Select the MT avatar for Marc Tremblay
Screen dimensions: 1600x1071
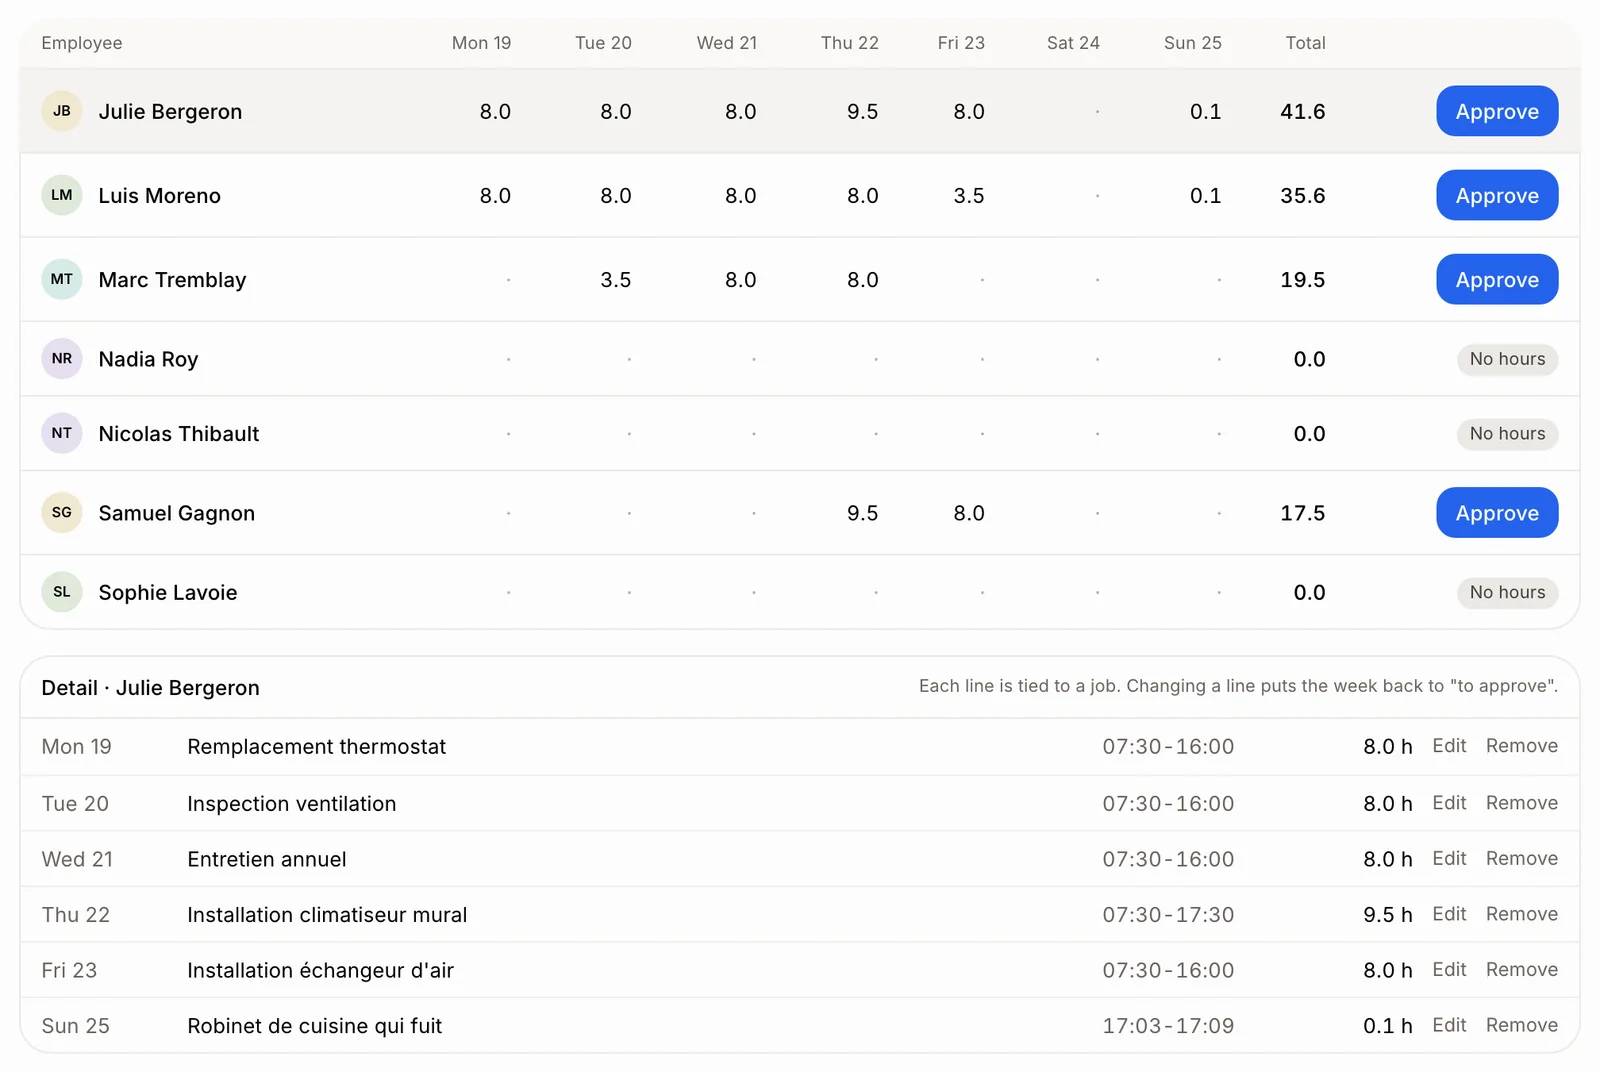[x=62, y=279]
